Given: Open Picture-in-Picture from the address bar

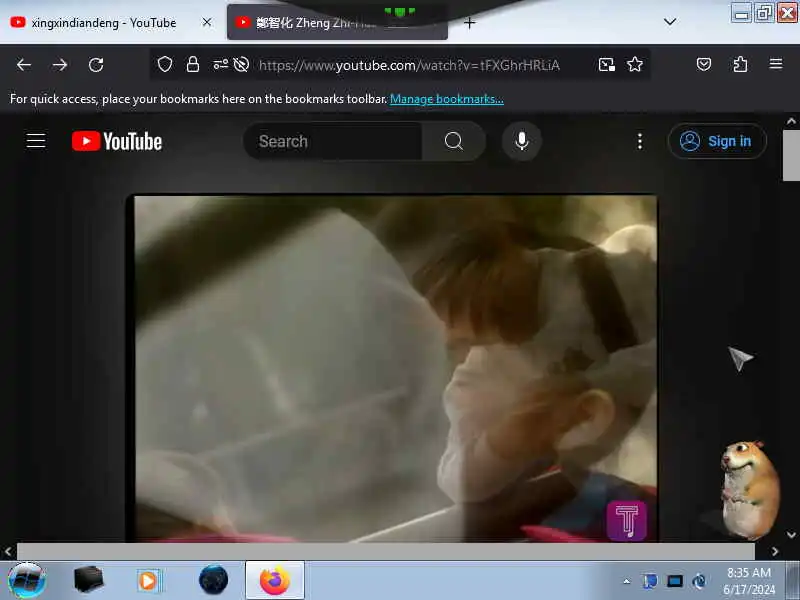Looking at the screenshot, I should click(x=607, y=64).
